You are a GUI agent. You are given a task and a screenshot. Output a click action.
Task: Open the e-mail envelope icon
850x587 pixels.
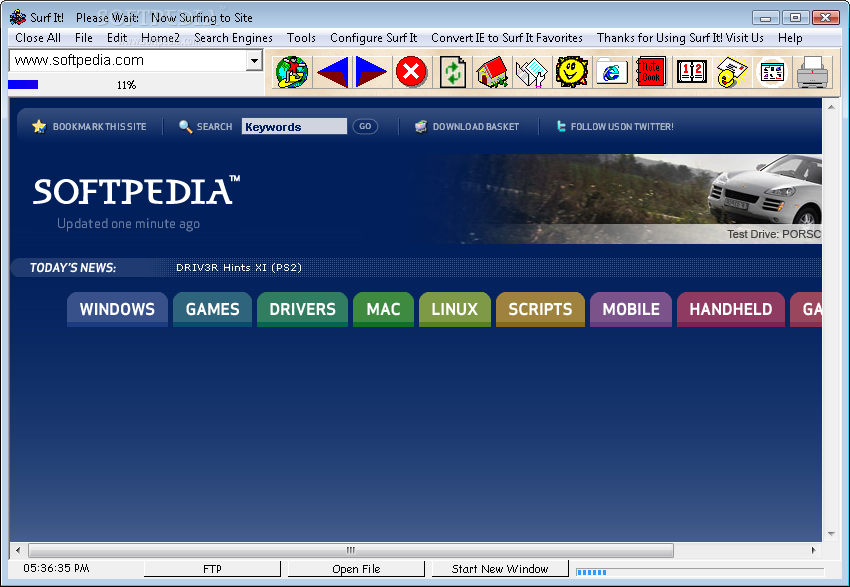pyautogui.click(x=732, y=72)
